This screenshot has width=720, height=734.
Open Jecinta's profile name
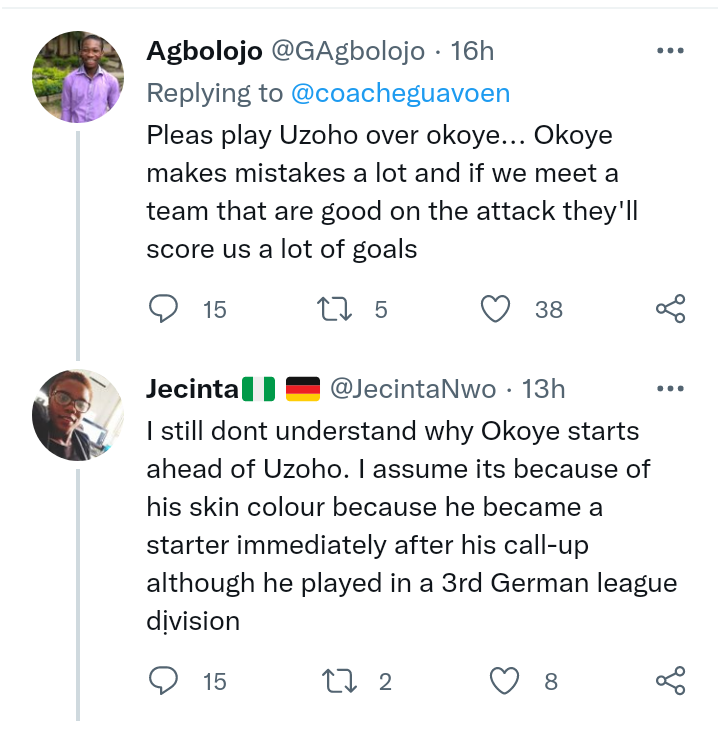192,388
